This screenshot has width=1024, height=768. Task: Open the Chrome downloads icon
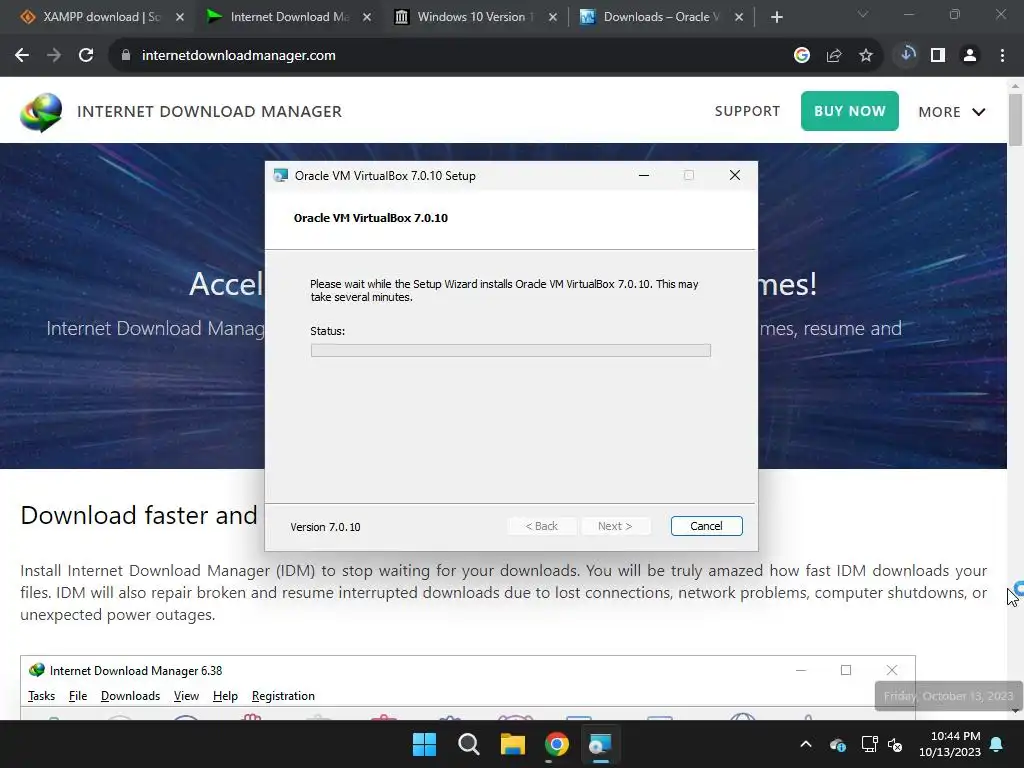[x=907, y=55]
